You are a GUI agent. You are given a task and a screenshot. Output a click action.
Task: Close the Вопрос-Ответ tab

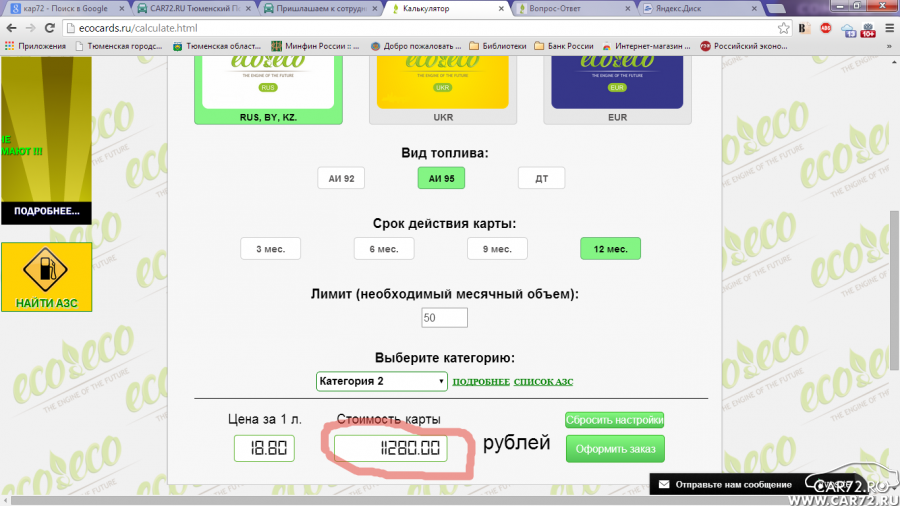[x=627, y=9]
